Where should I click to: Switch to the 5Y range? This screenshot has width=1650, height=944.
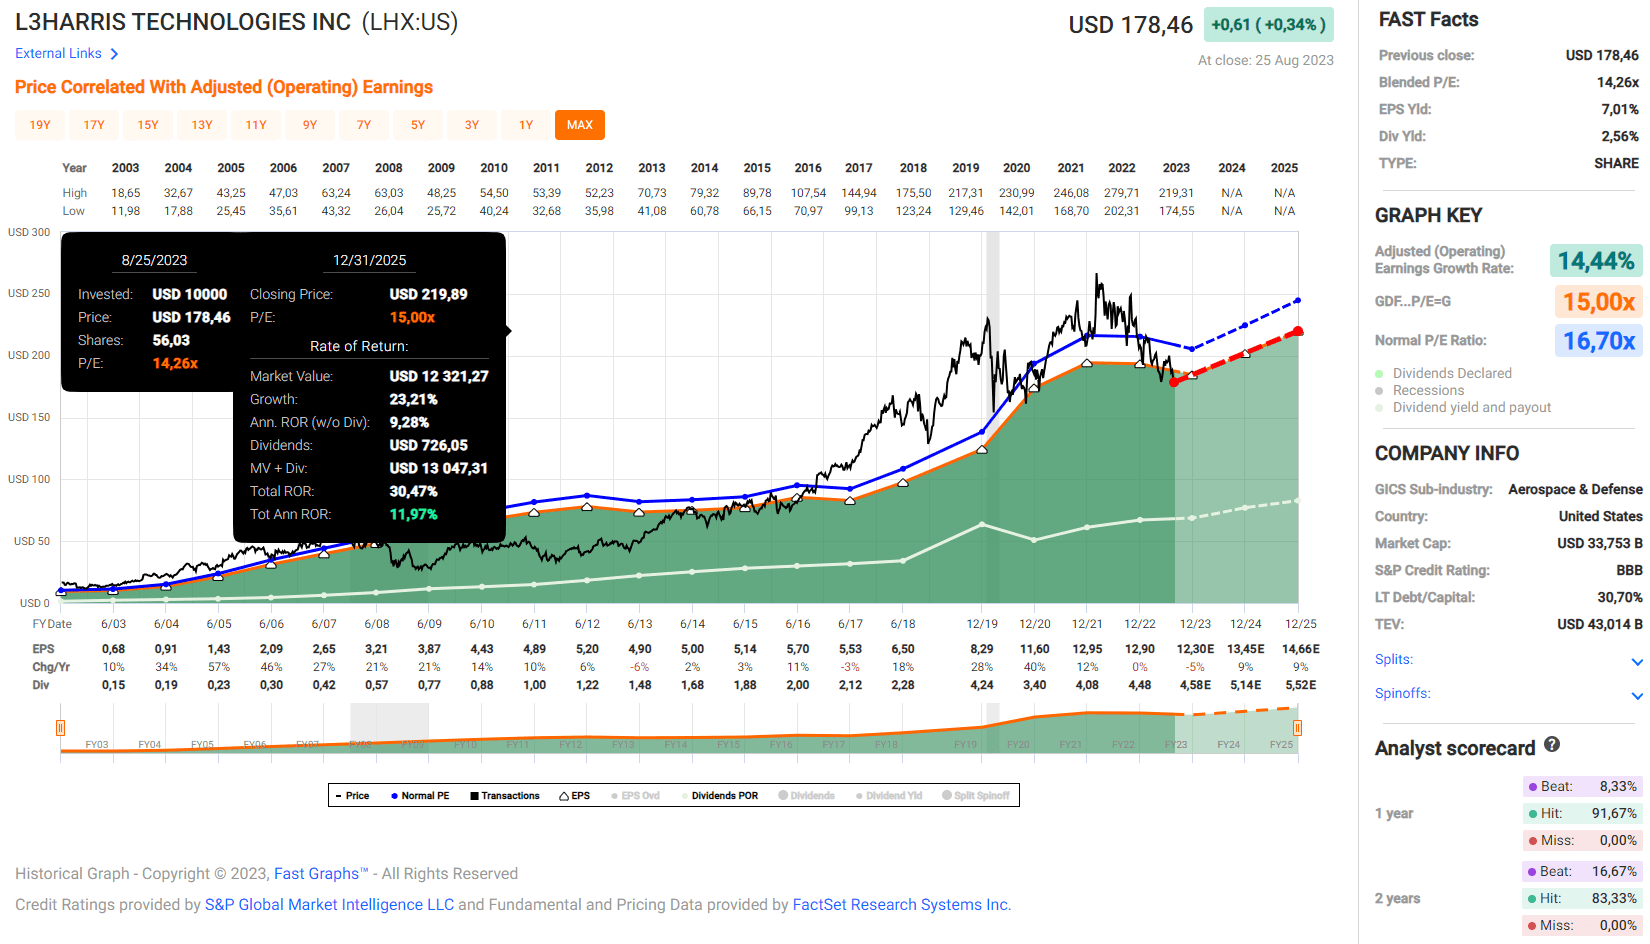click(x=418, y=125)
